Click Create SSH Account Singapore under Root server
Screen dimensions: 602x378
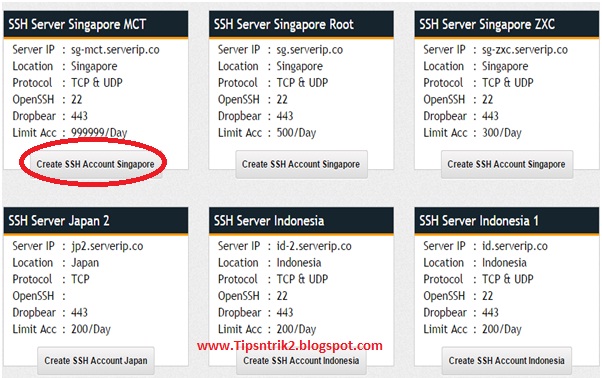[x=301, y=164]
